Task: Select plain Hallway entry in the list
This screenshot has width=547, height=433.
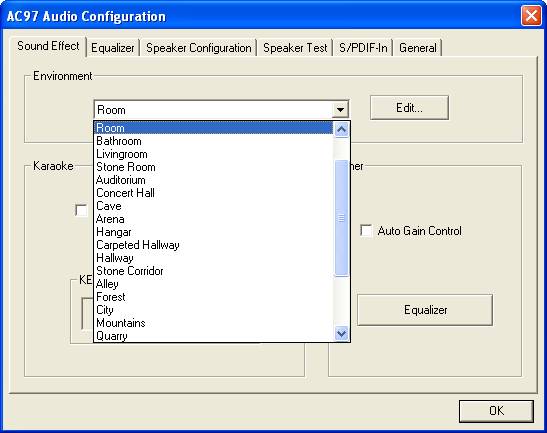Action: (x=214, y=258)
